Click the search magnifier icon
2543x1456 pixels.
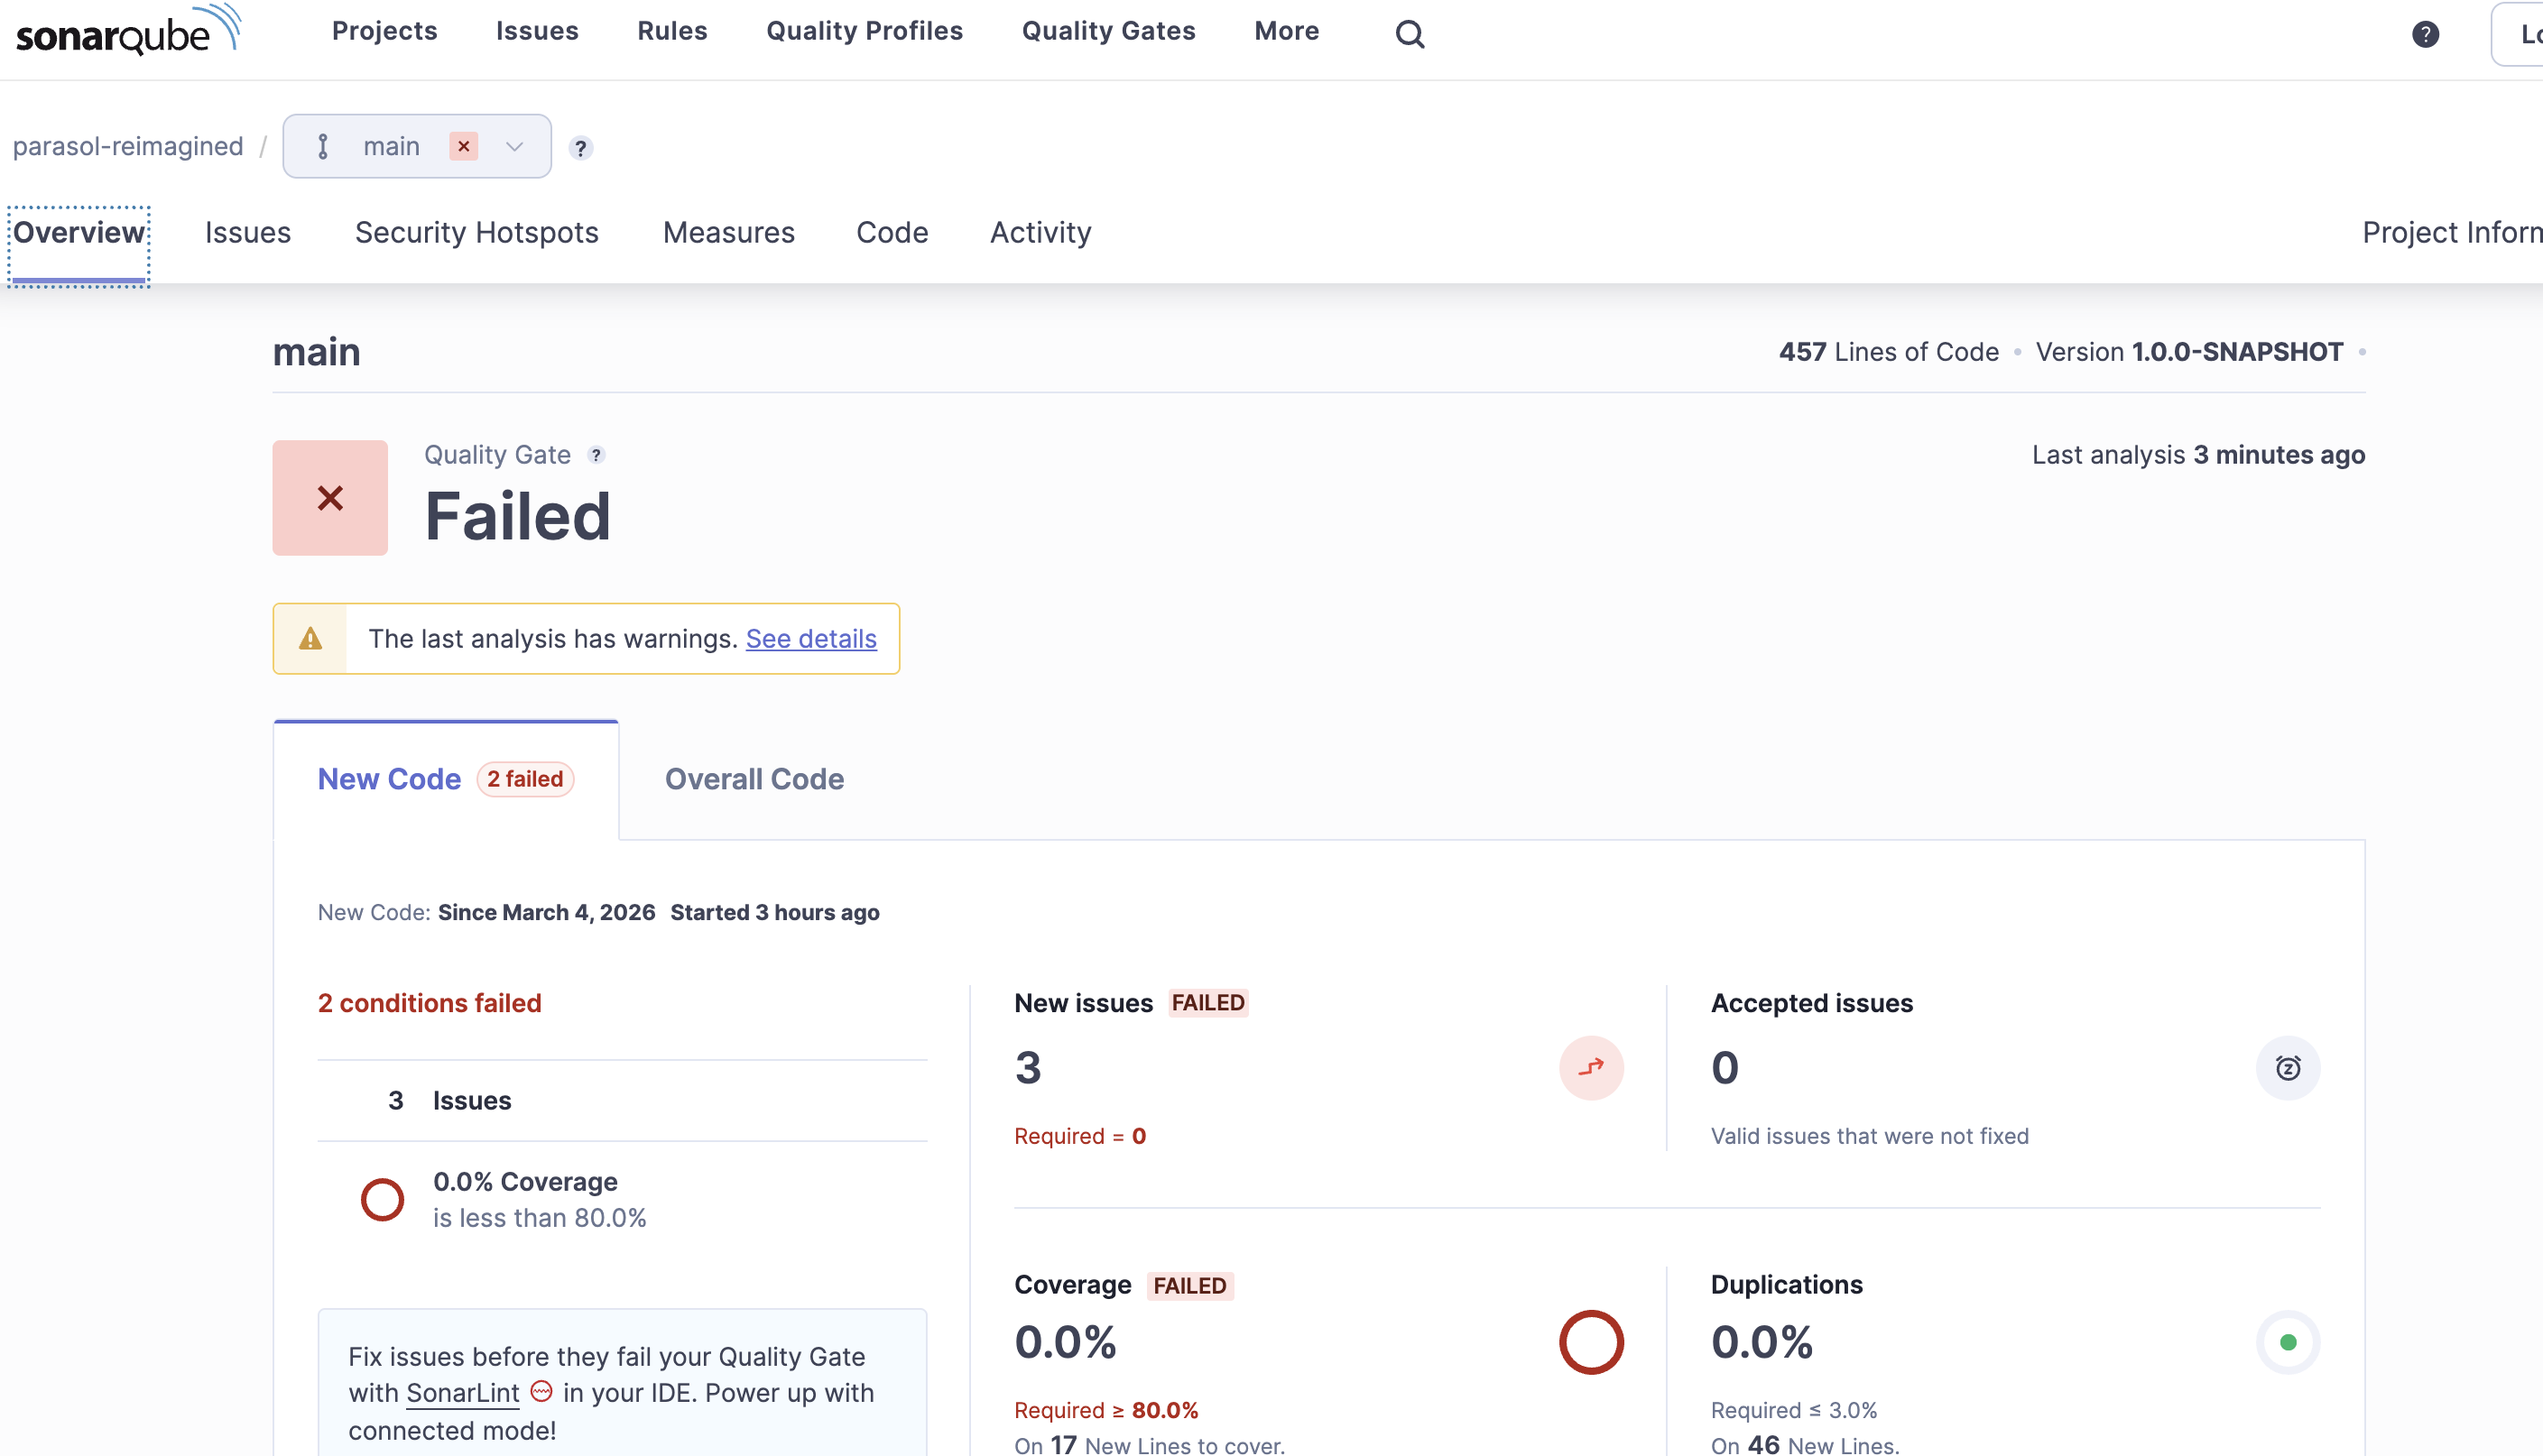(x=1409, y=34)
